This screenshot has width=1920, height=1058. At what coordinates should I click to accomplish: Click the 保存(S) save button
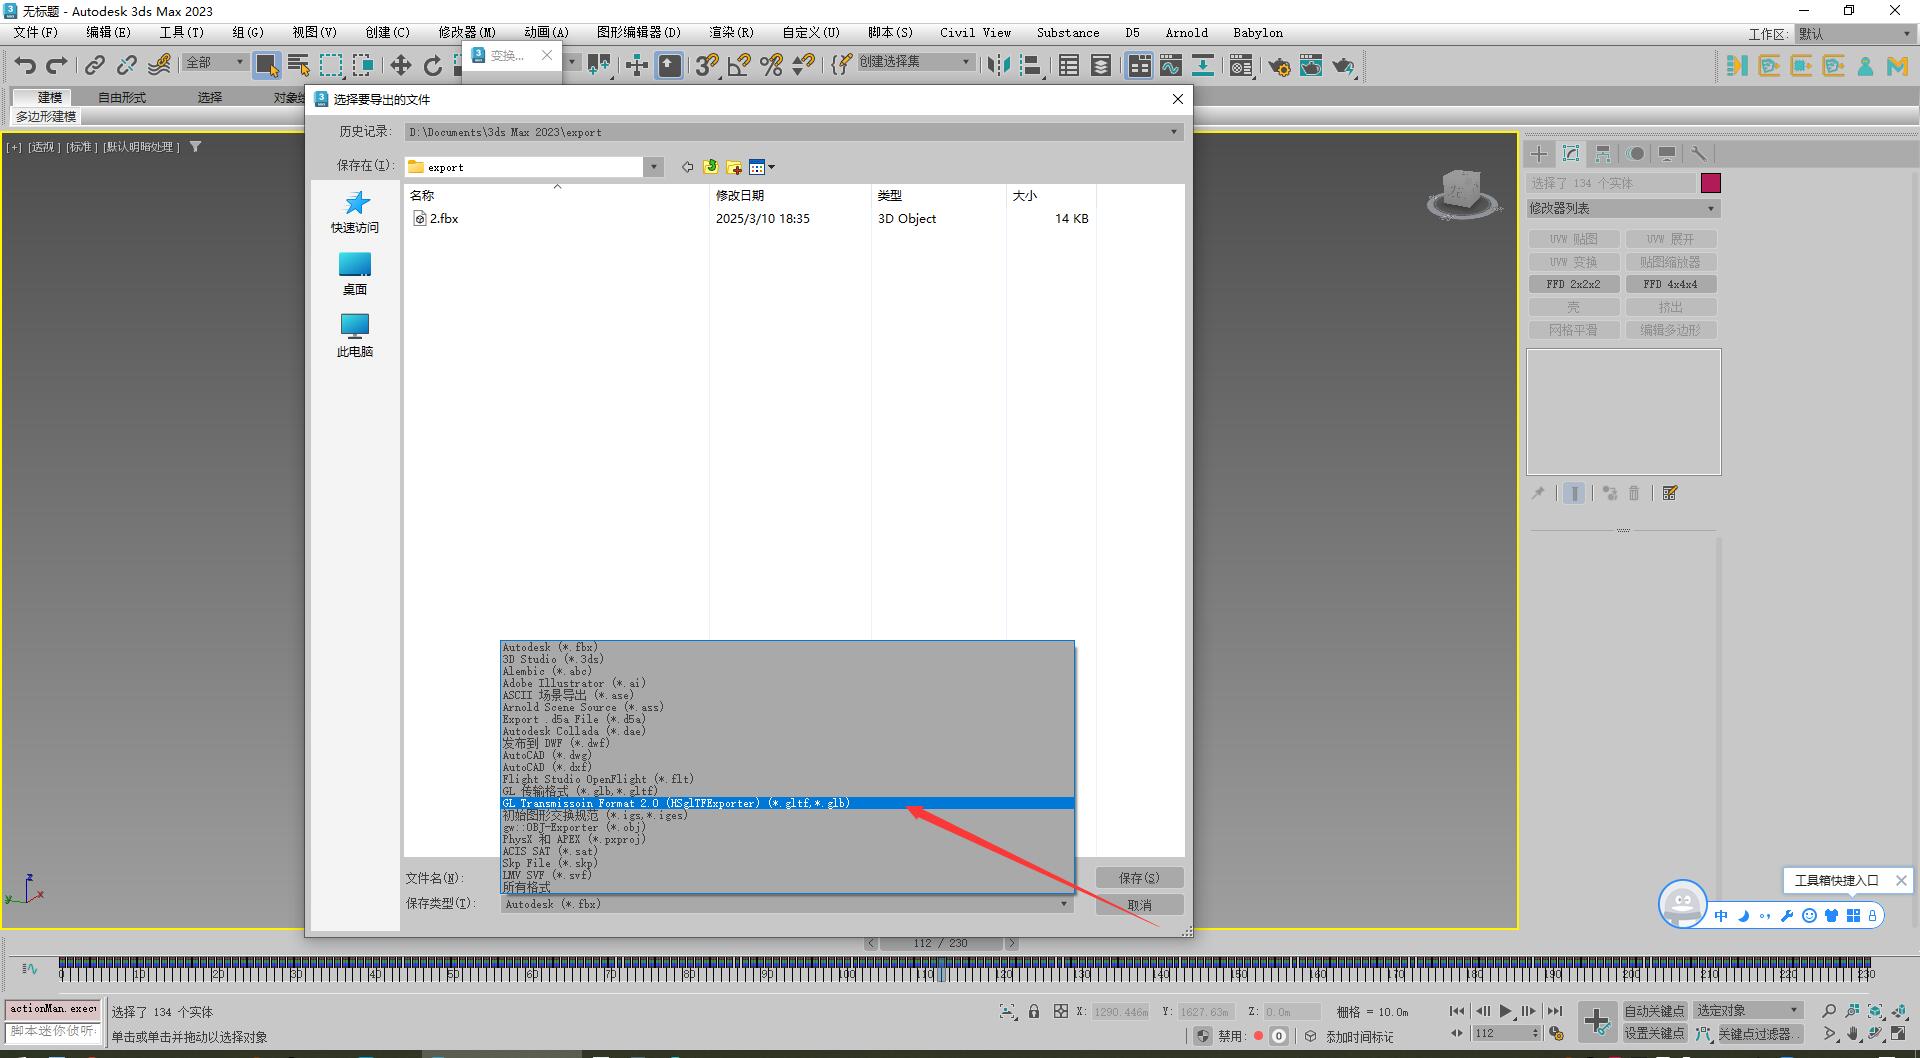tap(1139, 878)
